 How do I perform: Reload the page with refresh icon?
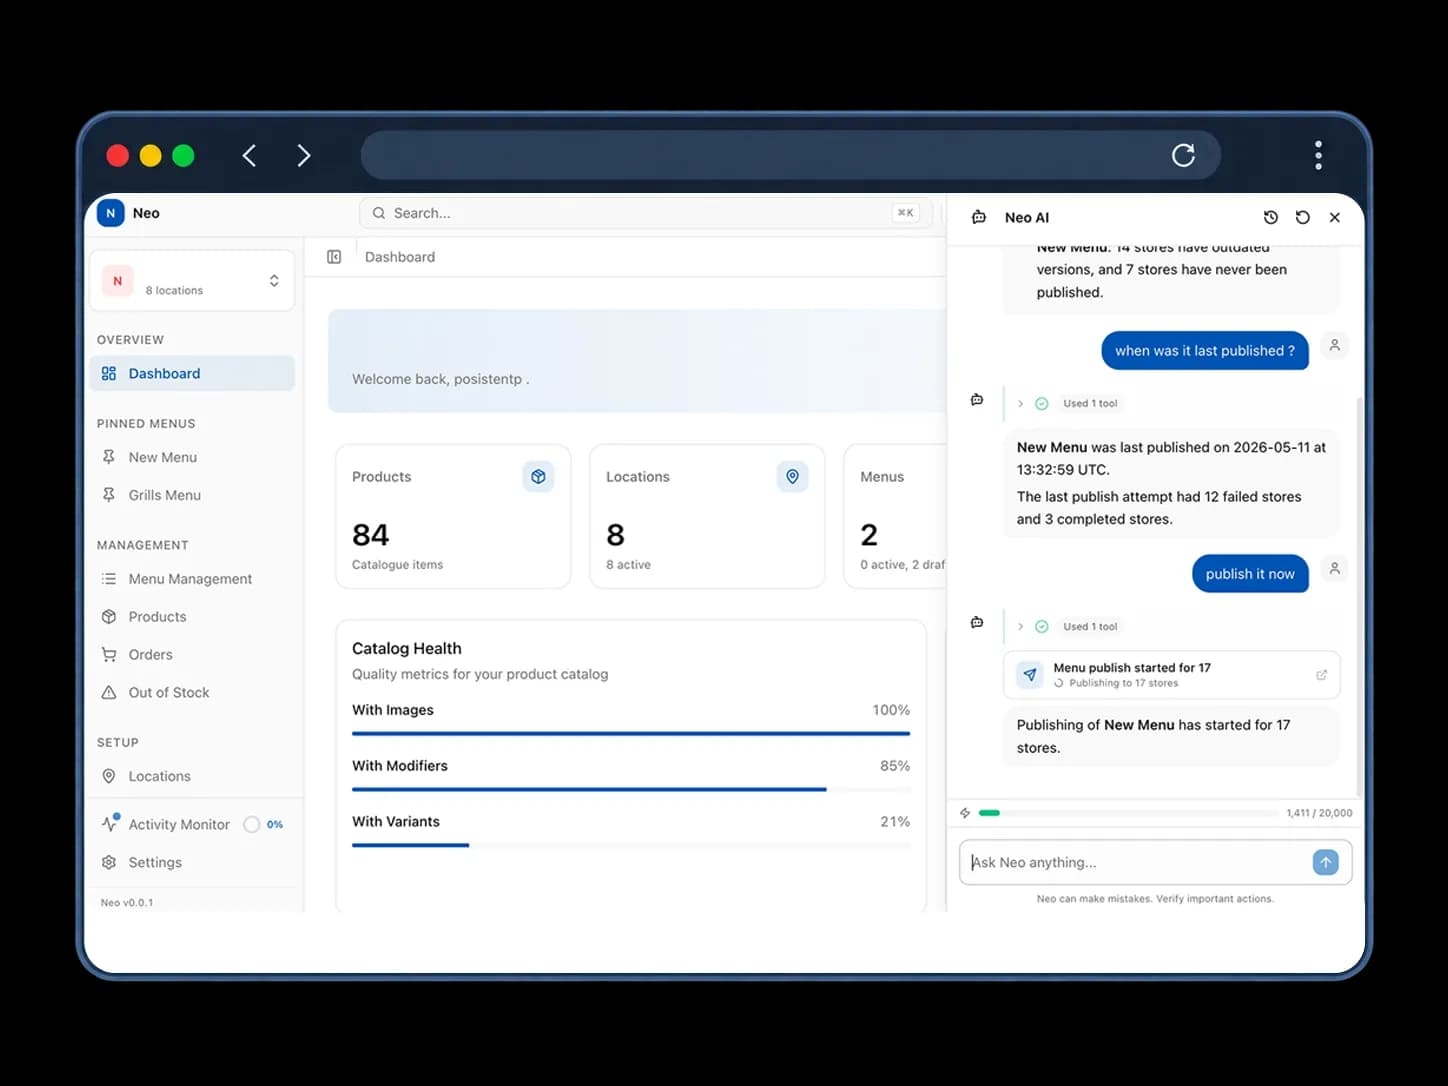point(1183,155)
